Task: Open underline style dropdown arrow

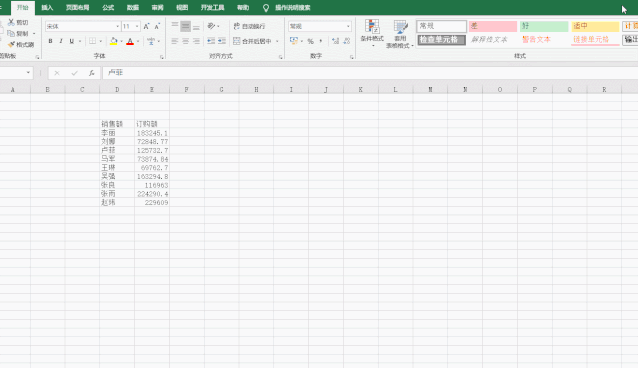Action: point(80,41)
